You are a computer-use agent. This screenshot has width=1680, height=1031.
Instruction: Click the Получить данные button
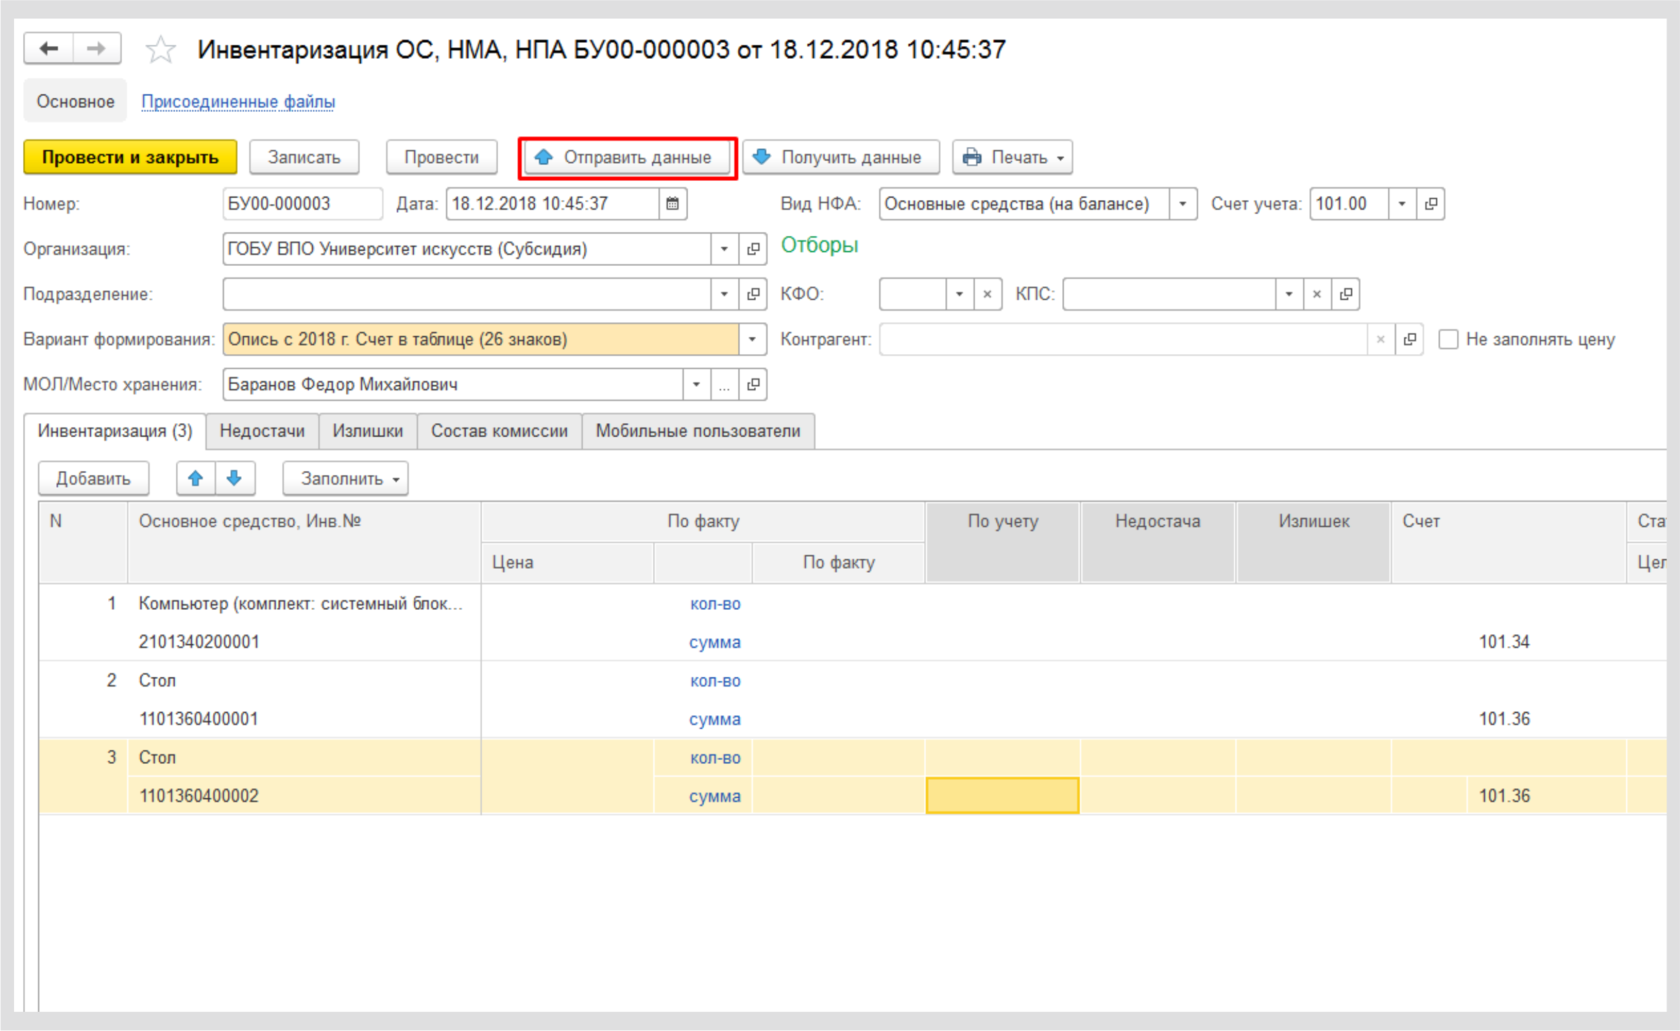tap(841, 157)
